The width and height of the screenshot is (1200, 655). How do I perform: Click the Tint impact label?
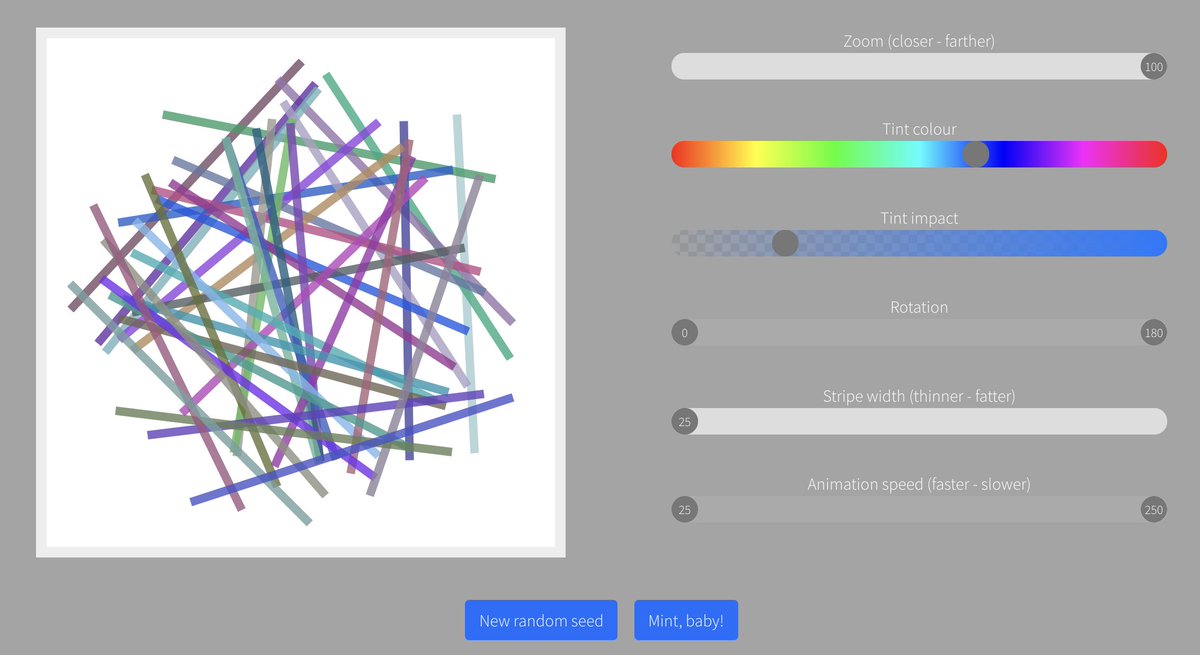coord(919,218)
